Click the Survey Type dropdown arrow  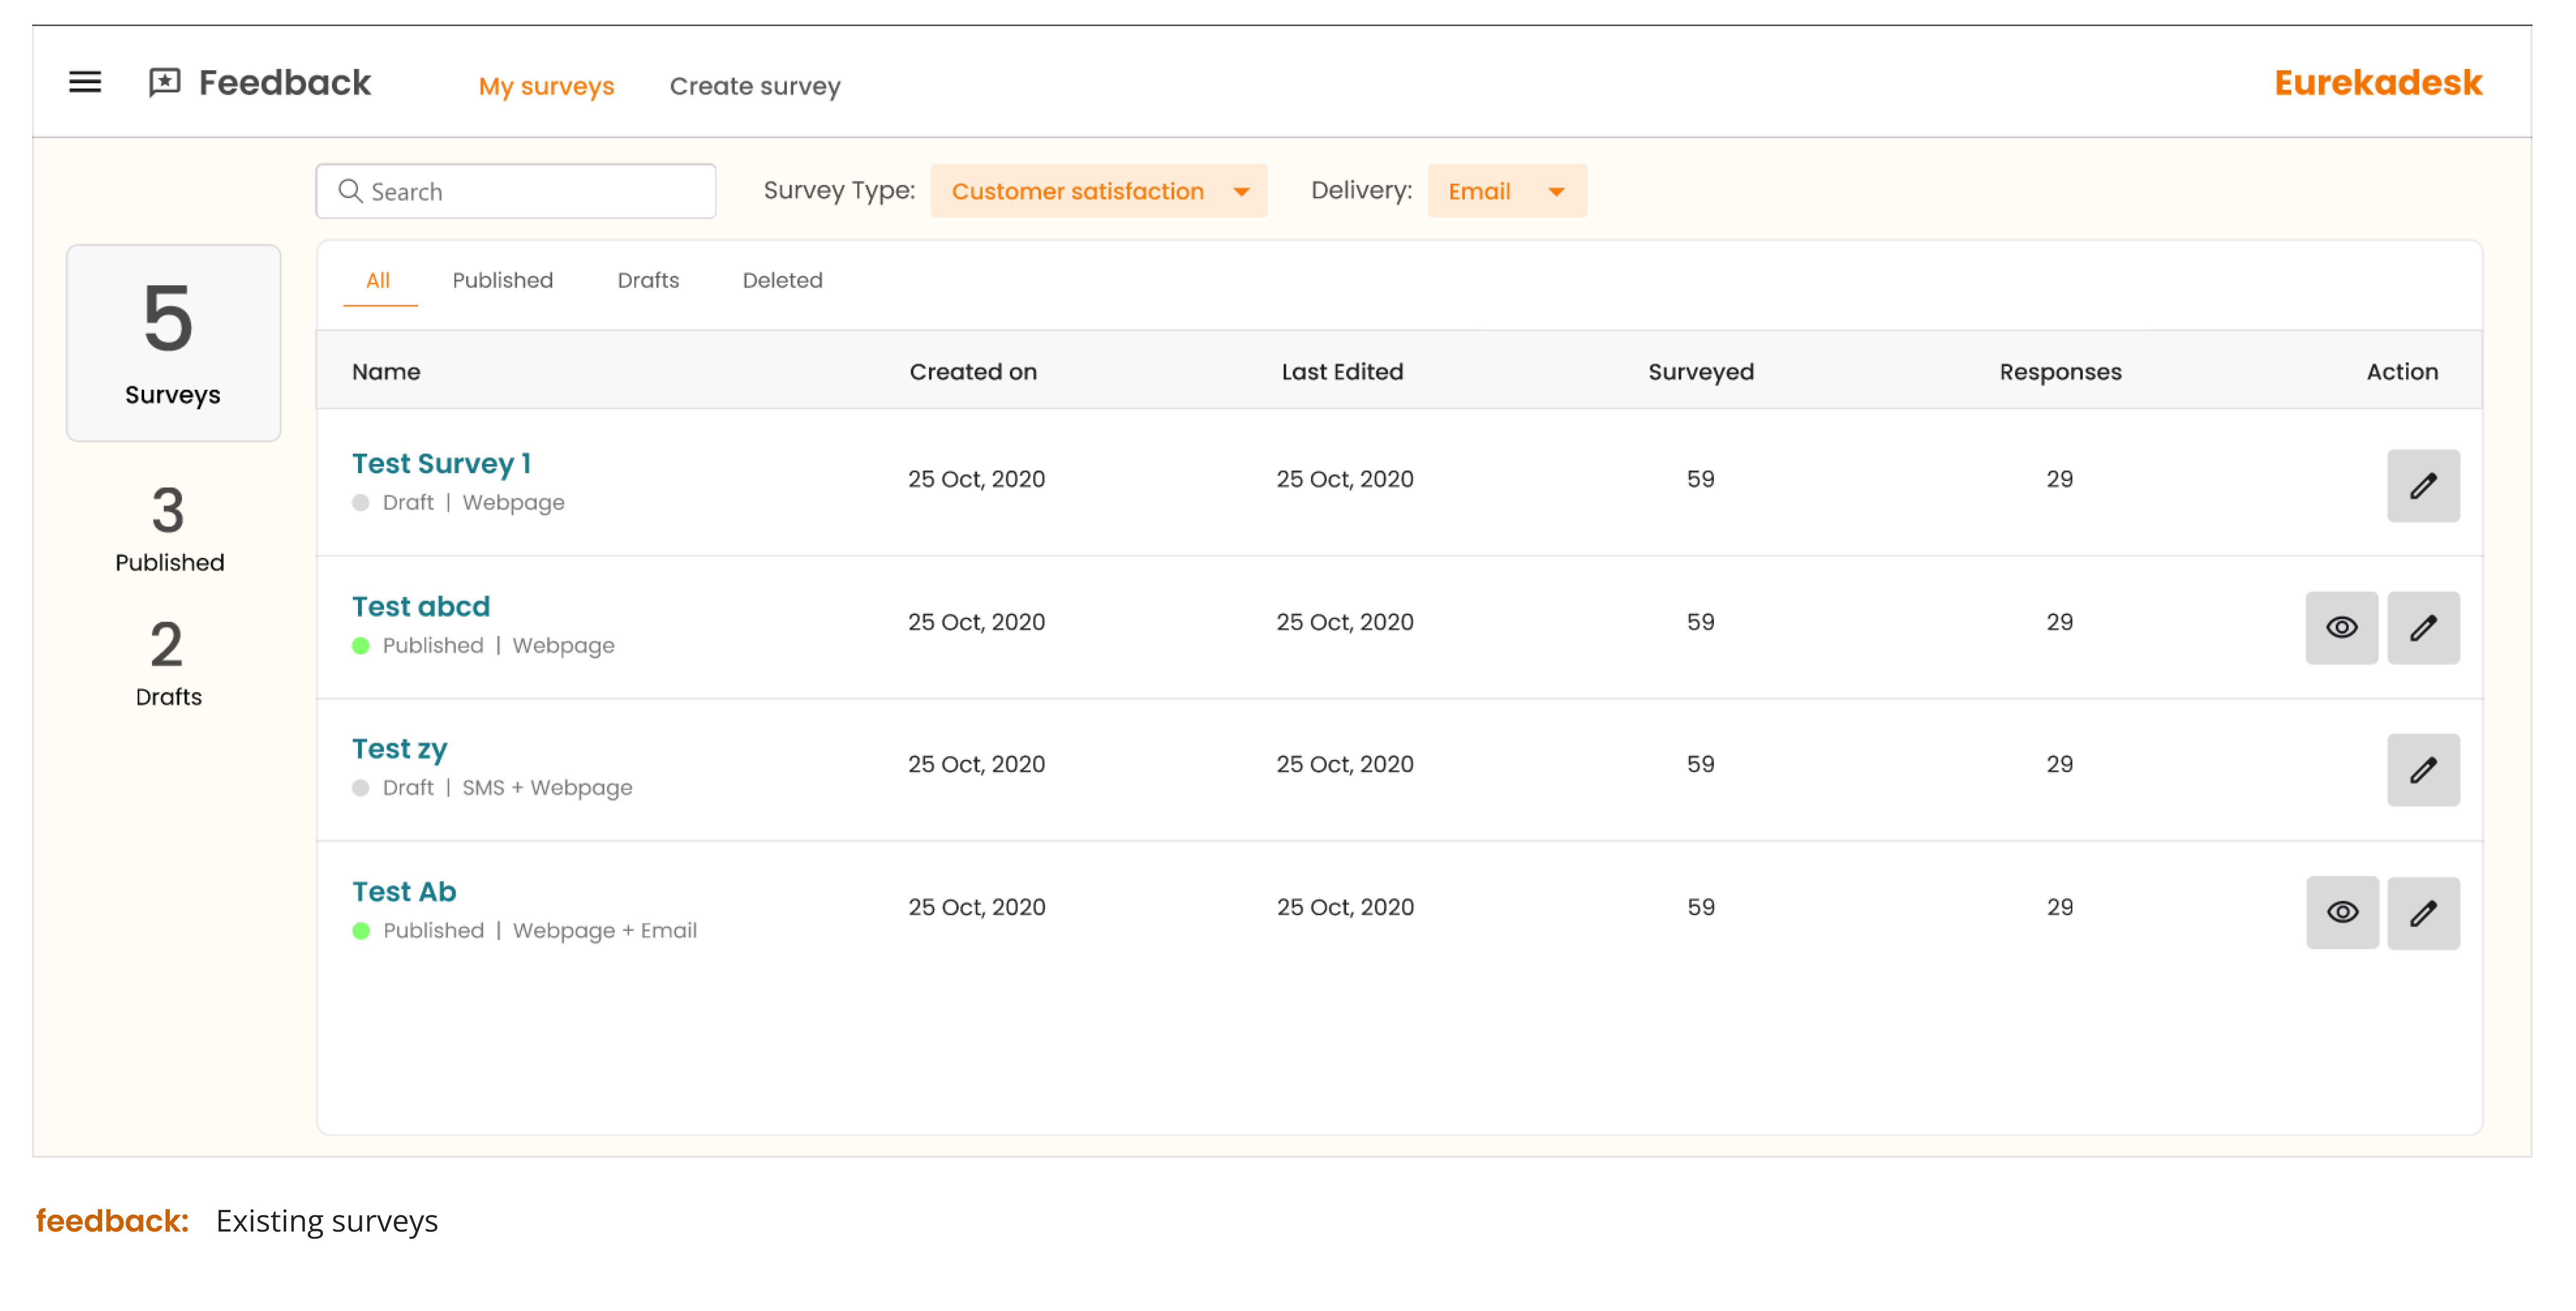point(1241,192)
